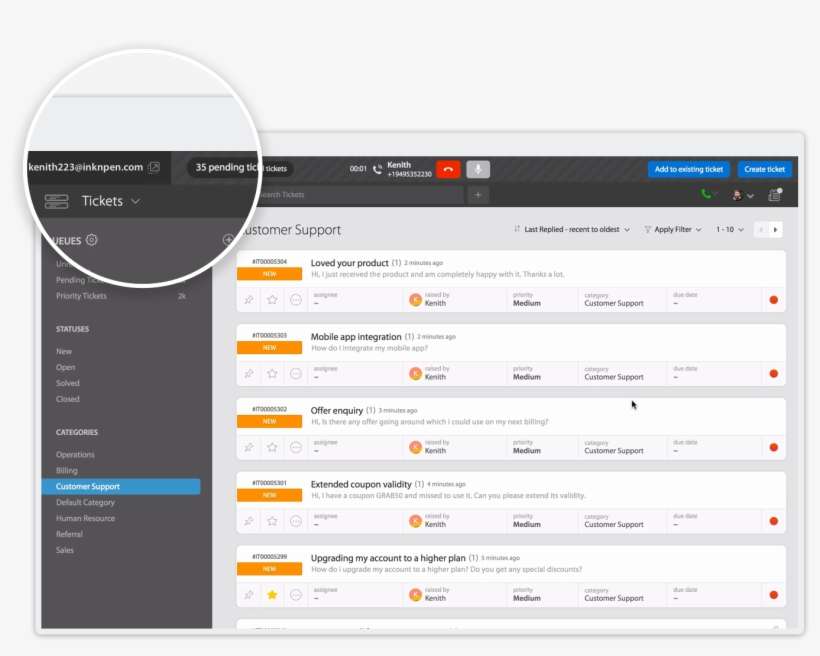The height and width of the screenshot is (656, 820).
Task: Open more options on 'Offer enquiry' ticket
Action: click(x=296, y=447)
